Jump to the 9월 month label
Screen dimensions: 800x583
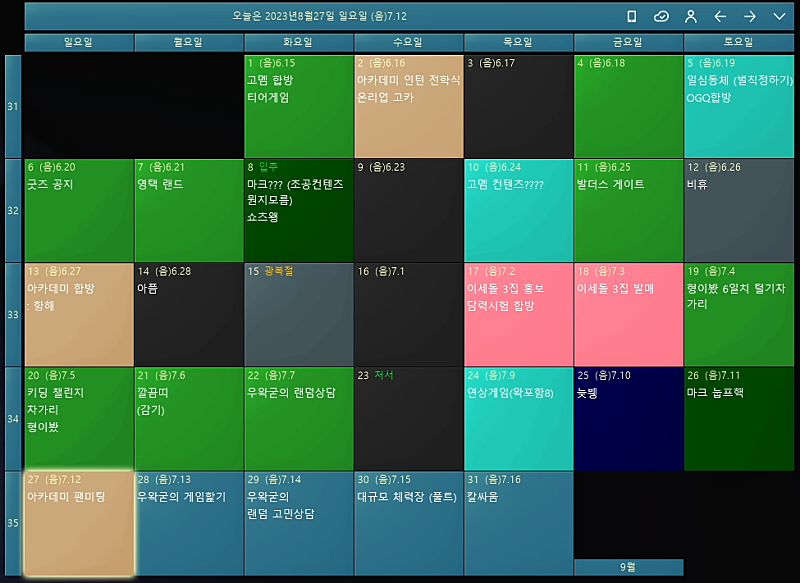point(628,567)
